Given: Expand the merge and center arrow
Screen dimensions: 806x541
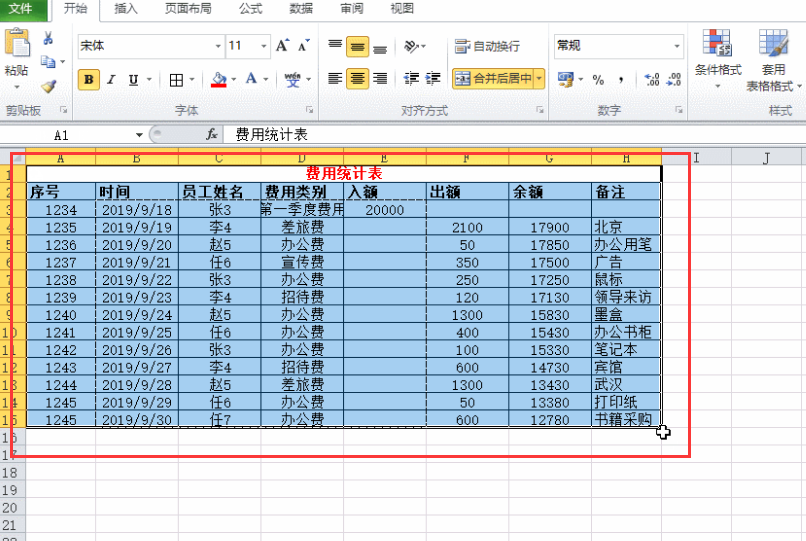Looking at the screenshot, I should tap(539, 79).
